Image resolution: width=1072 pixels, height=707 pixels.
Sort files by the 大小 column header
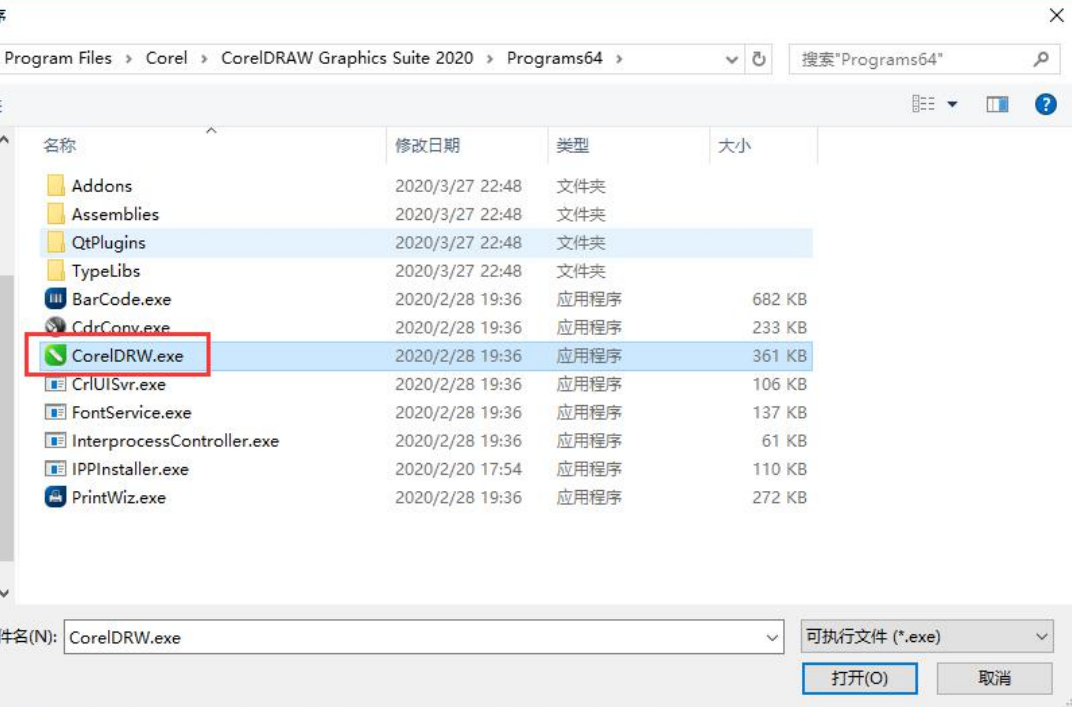pyautogui.click(x=734, y=146)
